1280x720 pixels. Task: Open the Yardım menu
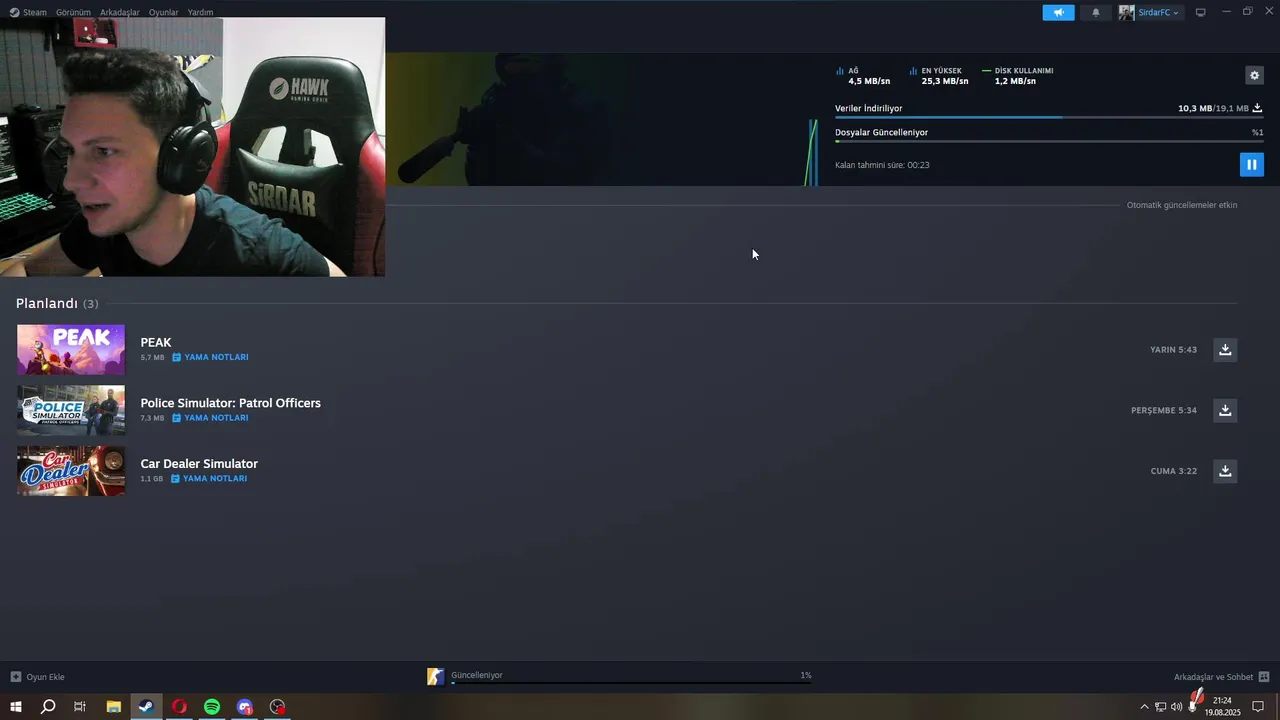[201, 12]
